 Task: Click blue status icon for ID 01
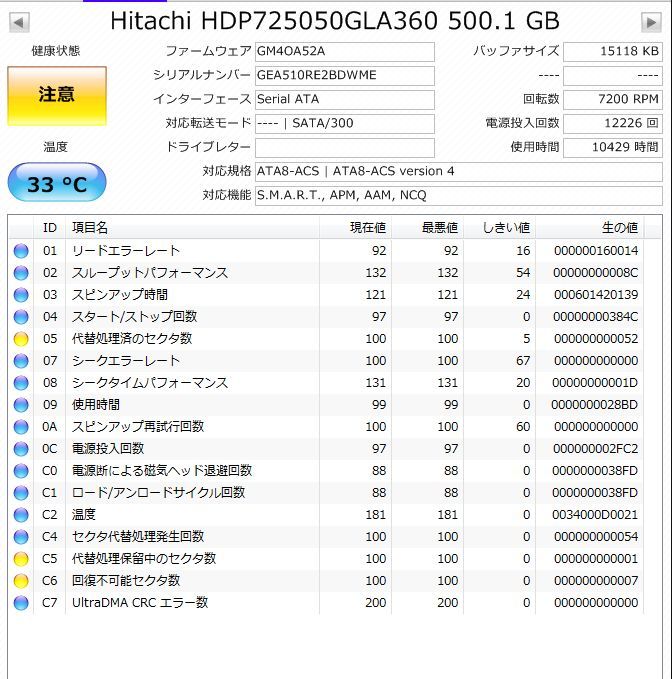tap(21, 251)
